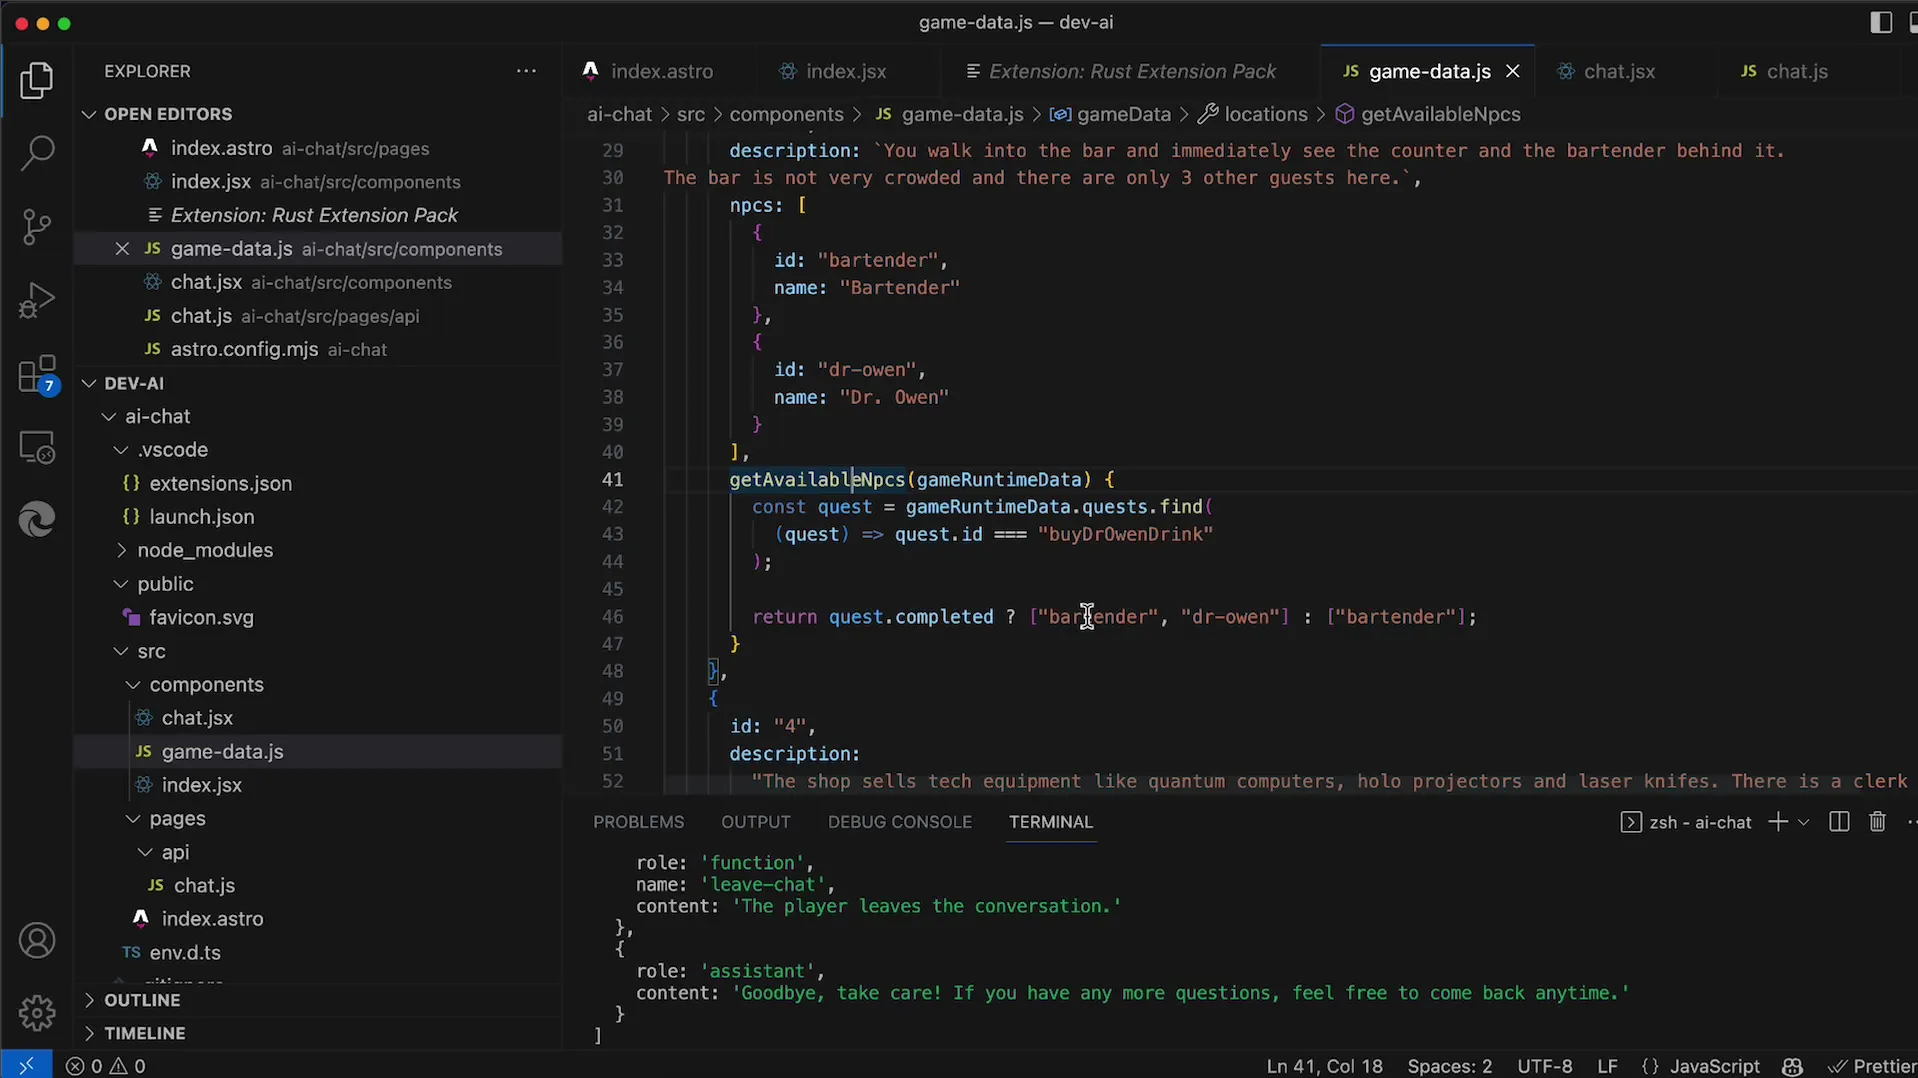Click line number 46 in editor gutter
Image resolution: width=1918 pixels, height=1078 pixels.
coord(613,617)
